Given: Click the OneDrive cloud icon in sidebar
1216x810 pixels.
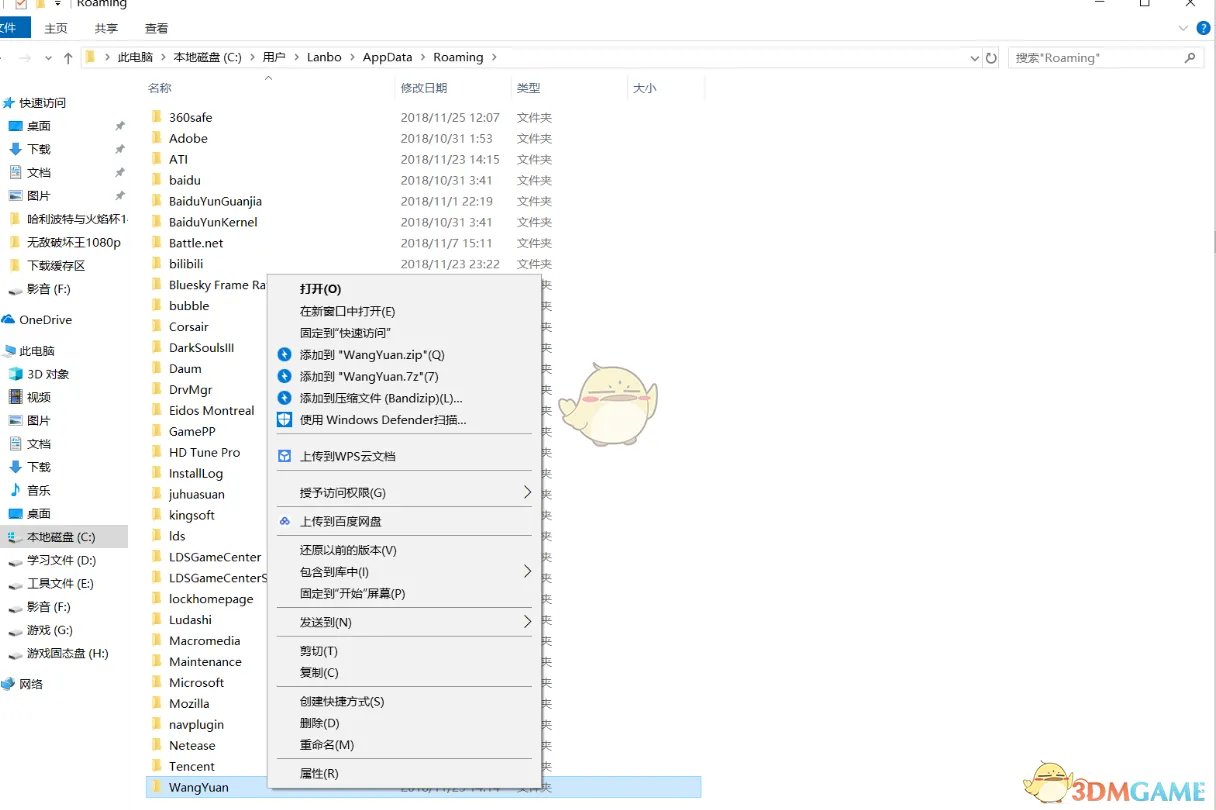Looking at the screenshot, I should [9, 320].
